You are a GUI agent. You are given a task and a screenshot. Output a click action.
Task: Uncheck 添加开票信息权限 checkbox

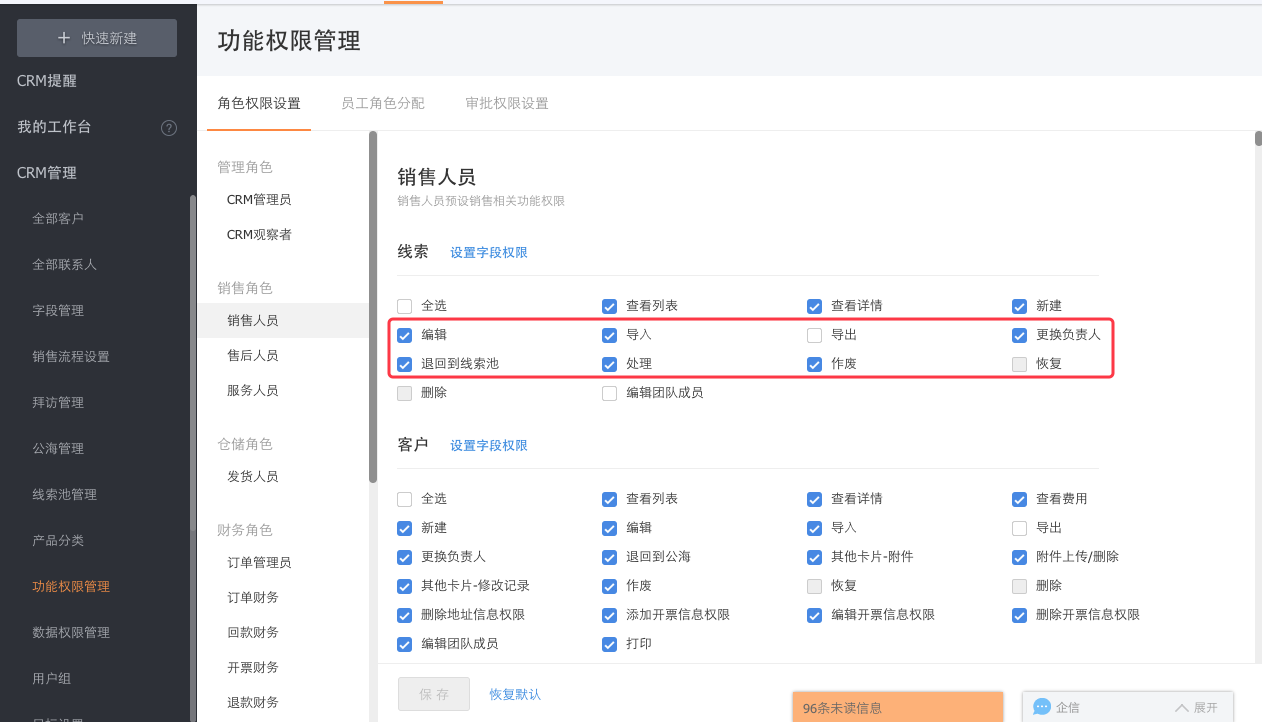(x=610, y=615)
